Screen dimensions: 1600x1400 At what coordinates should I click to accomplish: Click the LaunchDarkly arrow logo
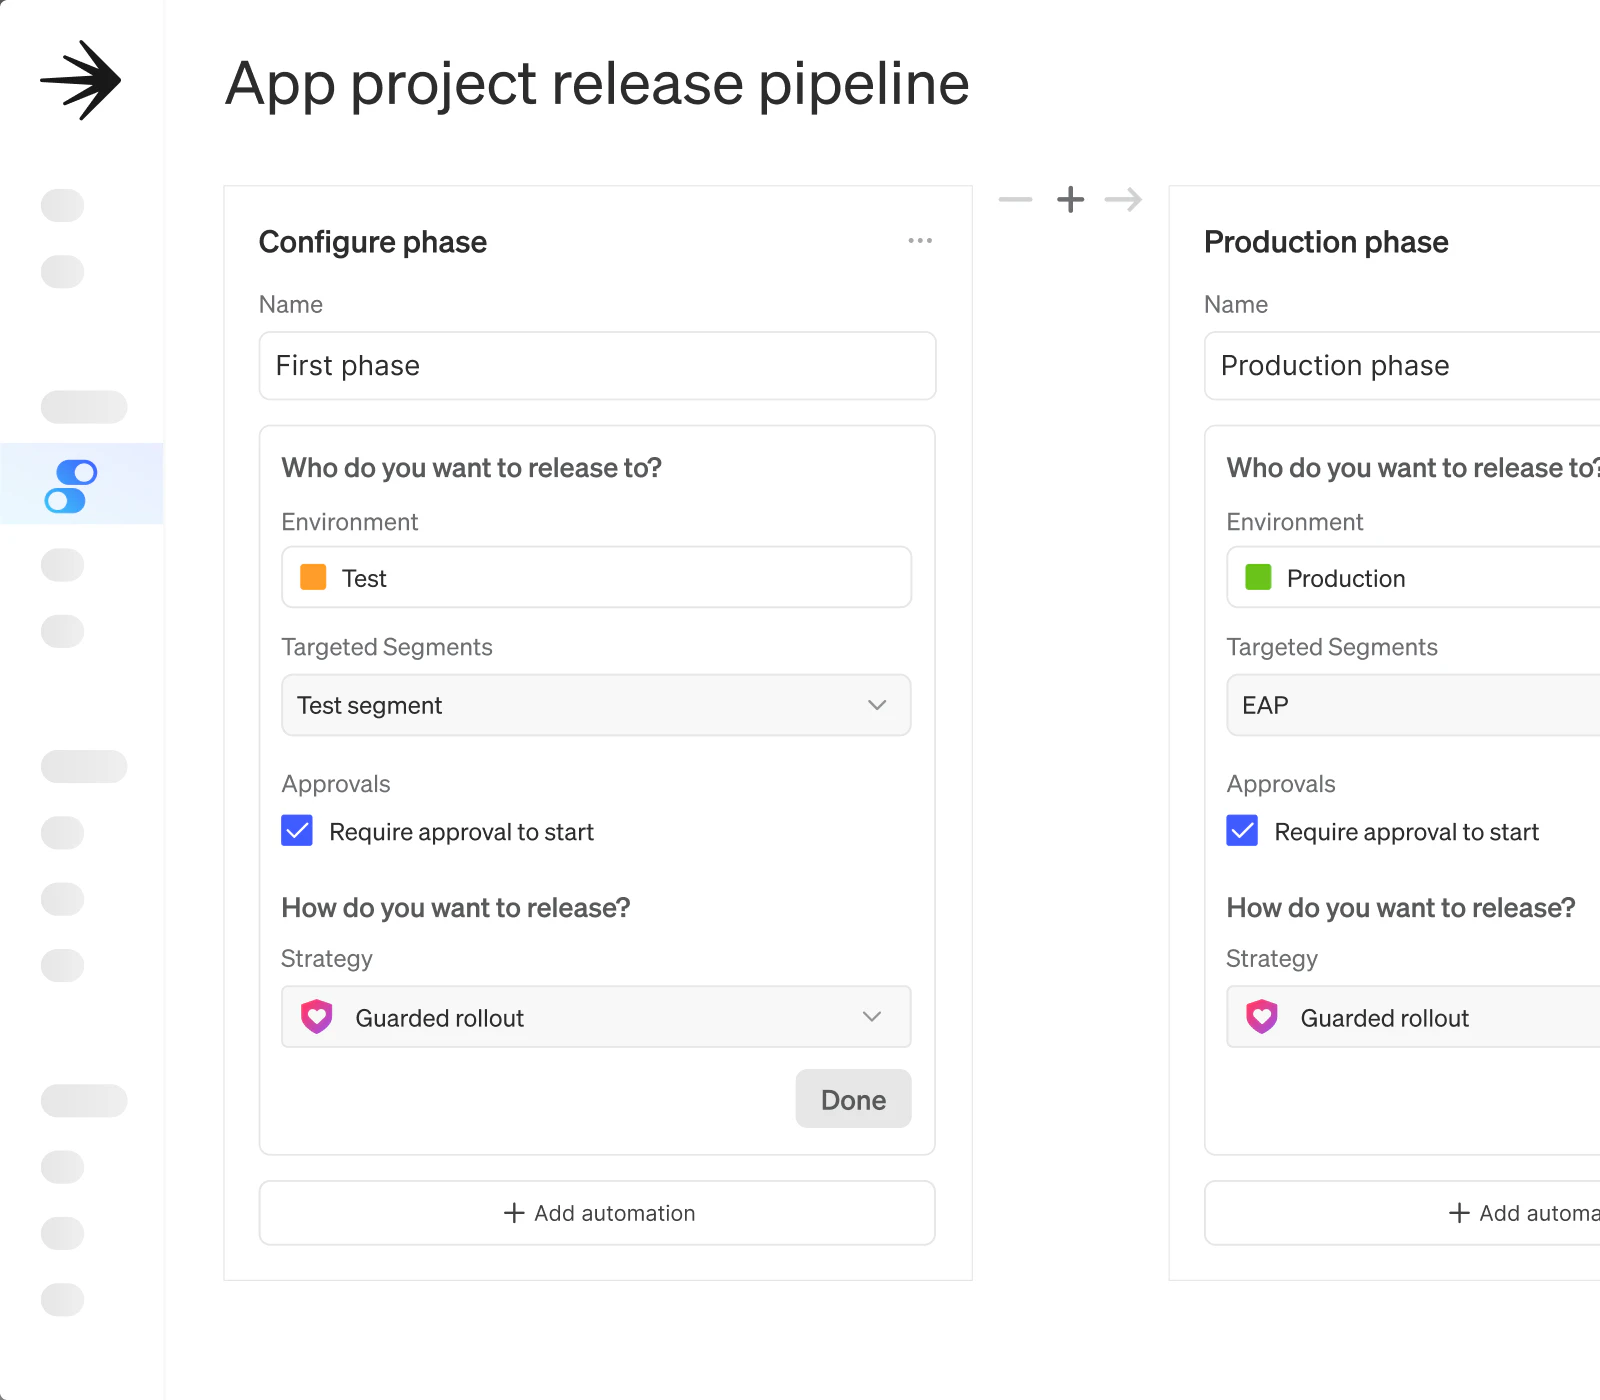[x=80, y=80]
